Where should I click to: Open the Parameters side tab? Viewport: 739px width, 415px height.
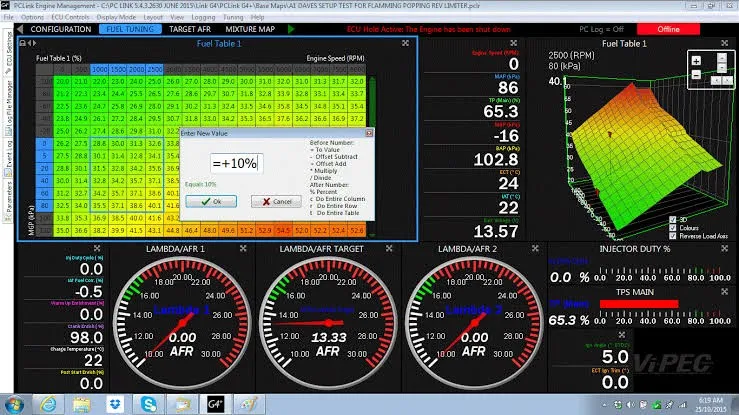(8, 201)
